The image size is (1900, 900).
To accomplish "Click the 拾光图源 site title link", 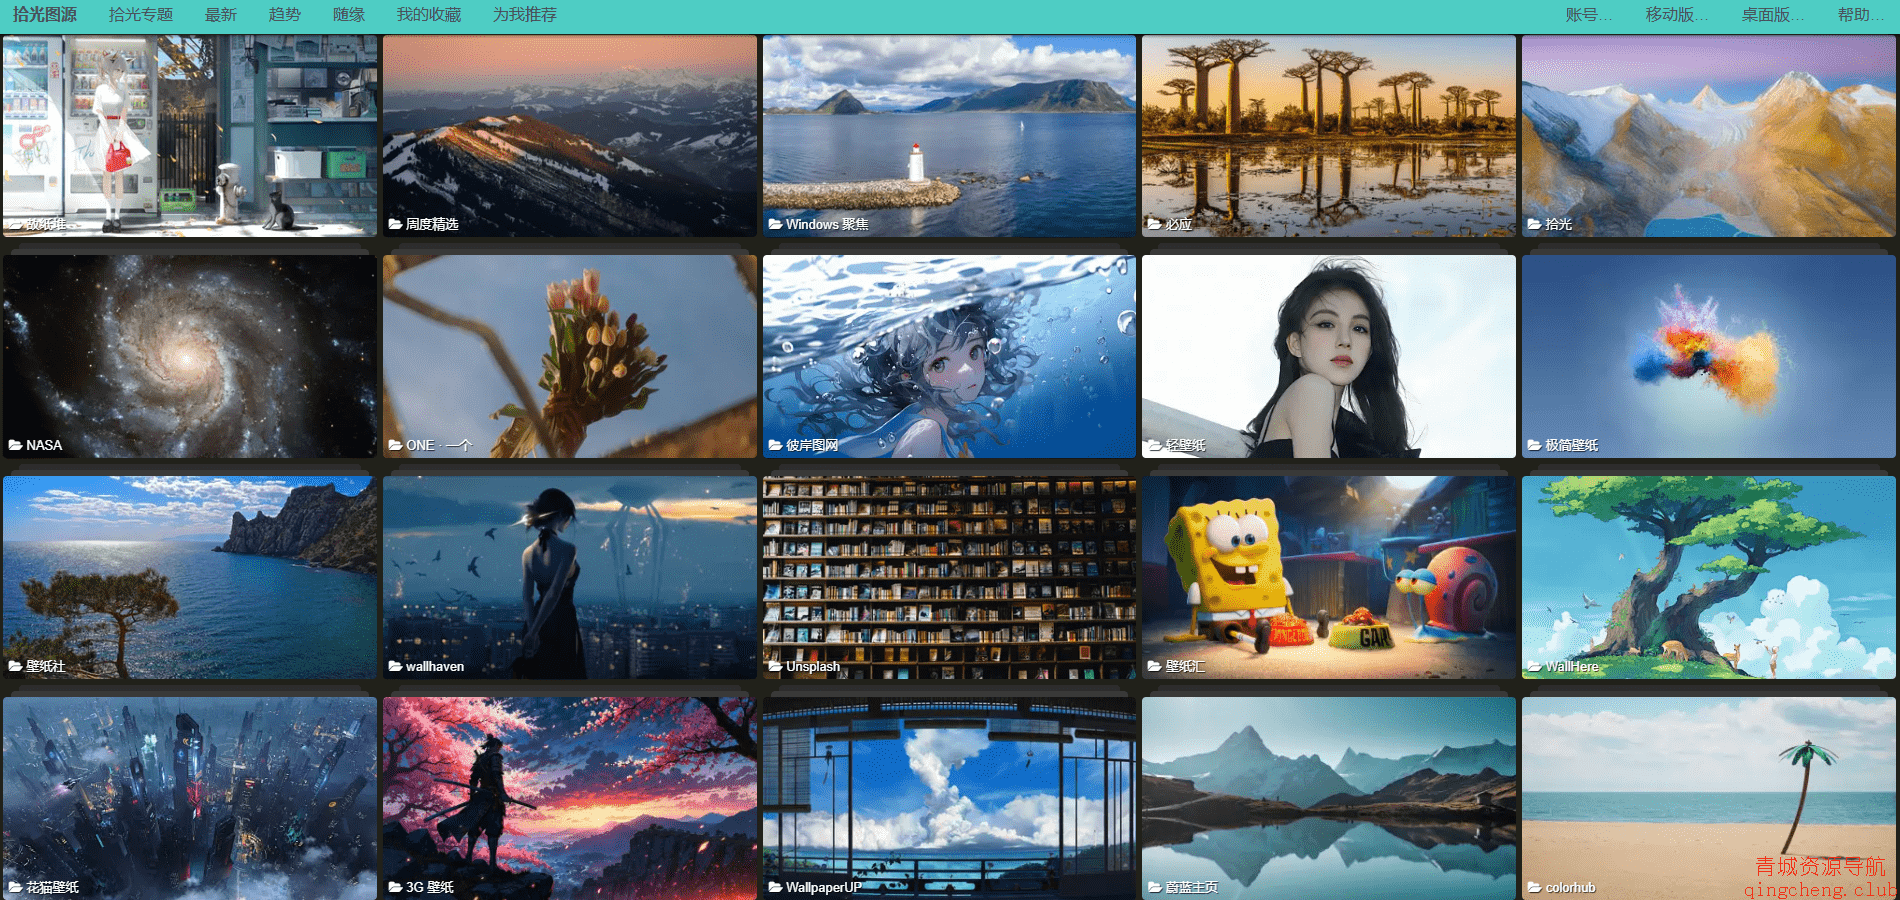I will (x=45, y=15).
